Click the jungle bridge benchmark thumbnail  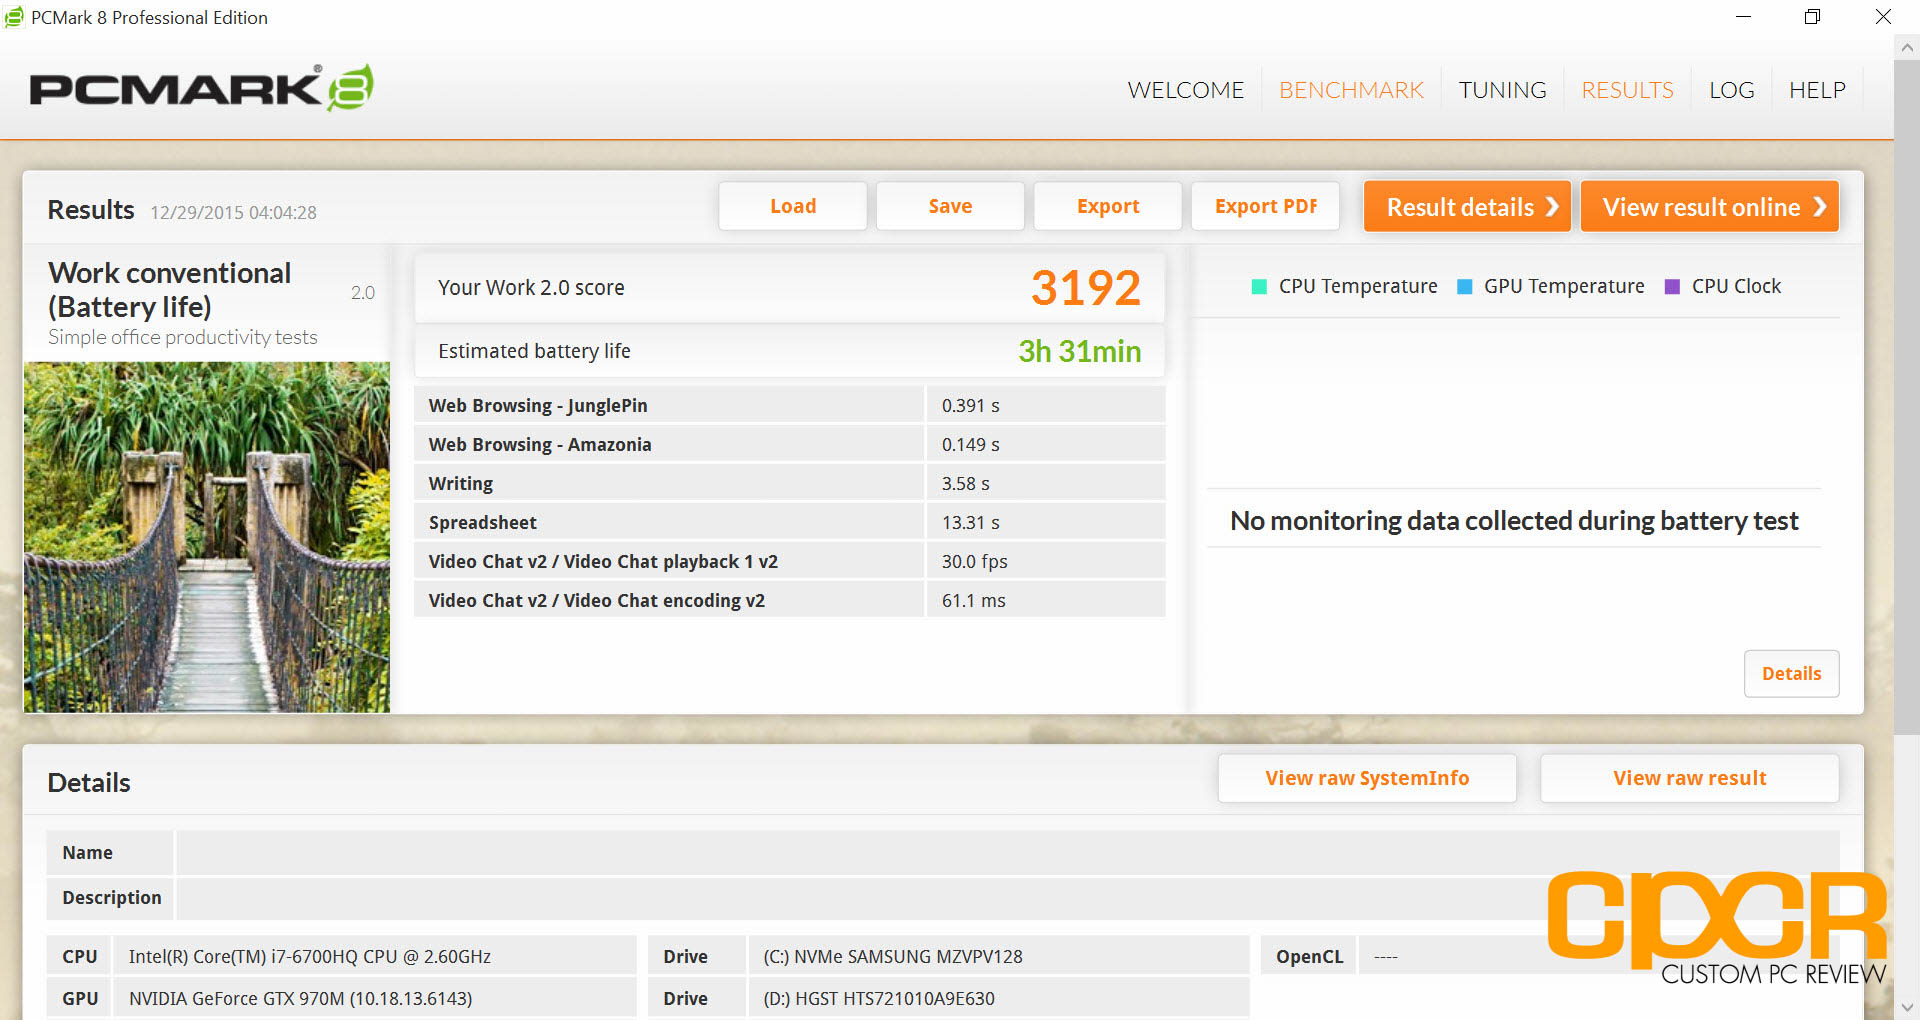[207, 537]
